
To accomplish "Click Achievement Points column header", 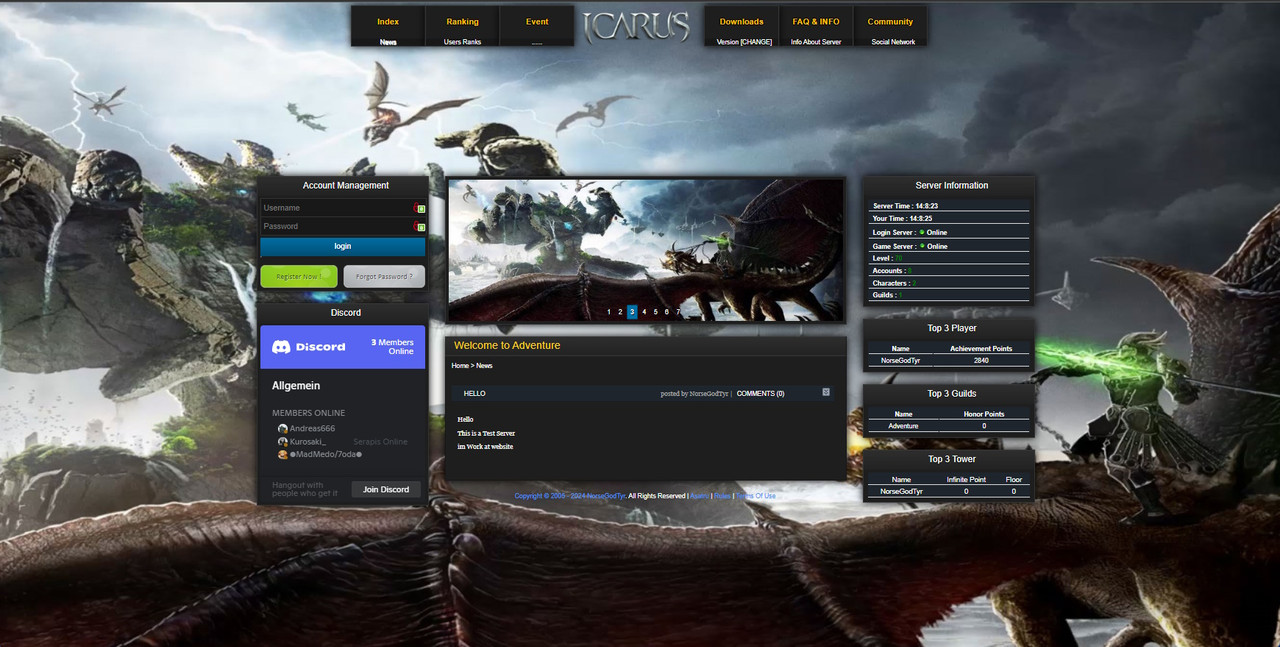I will coord(981,349).
